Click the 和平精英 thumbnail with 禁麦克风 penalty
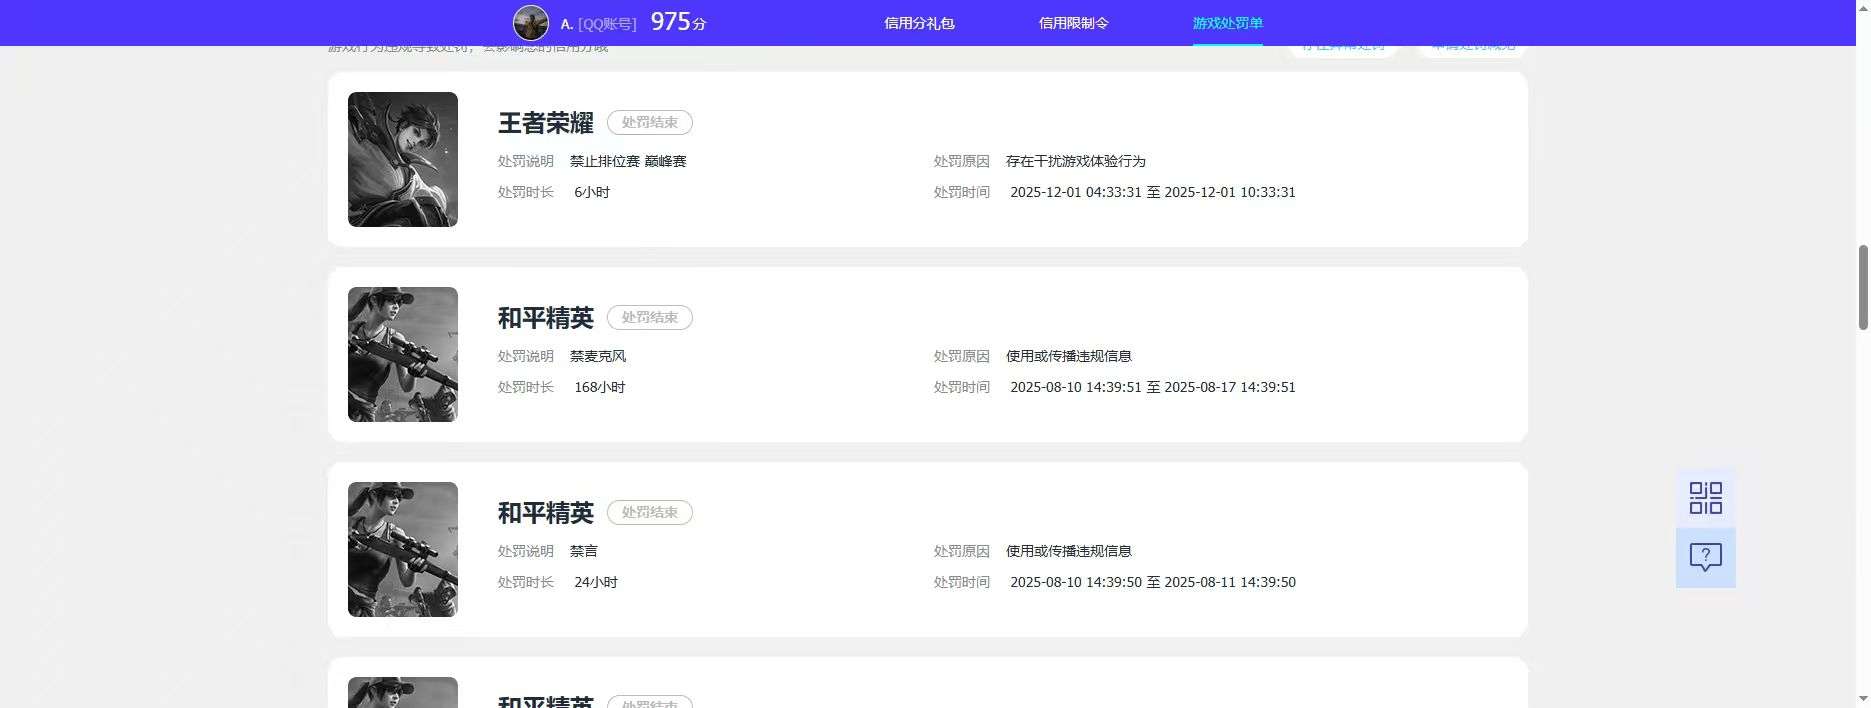This screenshot has height=708, width=1871. click(x=403, y=354)
